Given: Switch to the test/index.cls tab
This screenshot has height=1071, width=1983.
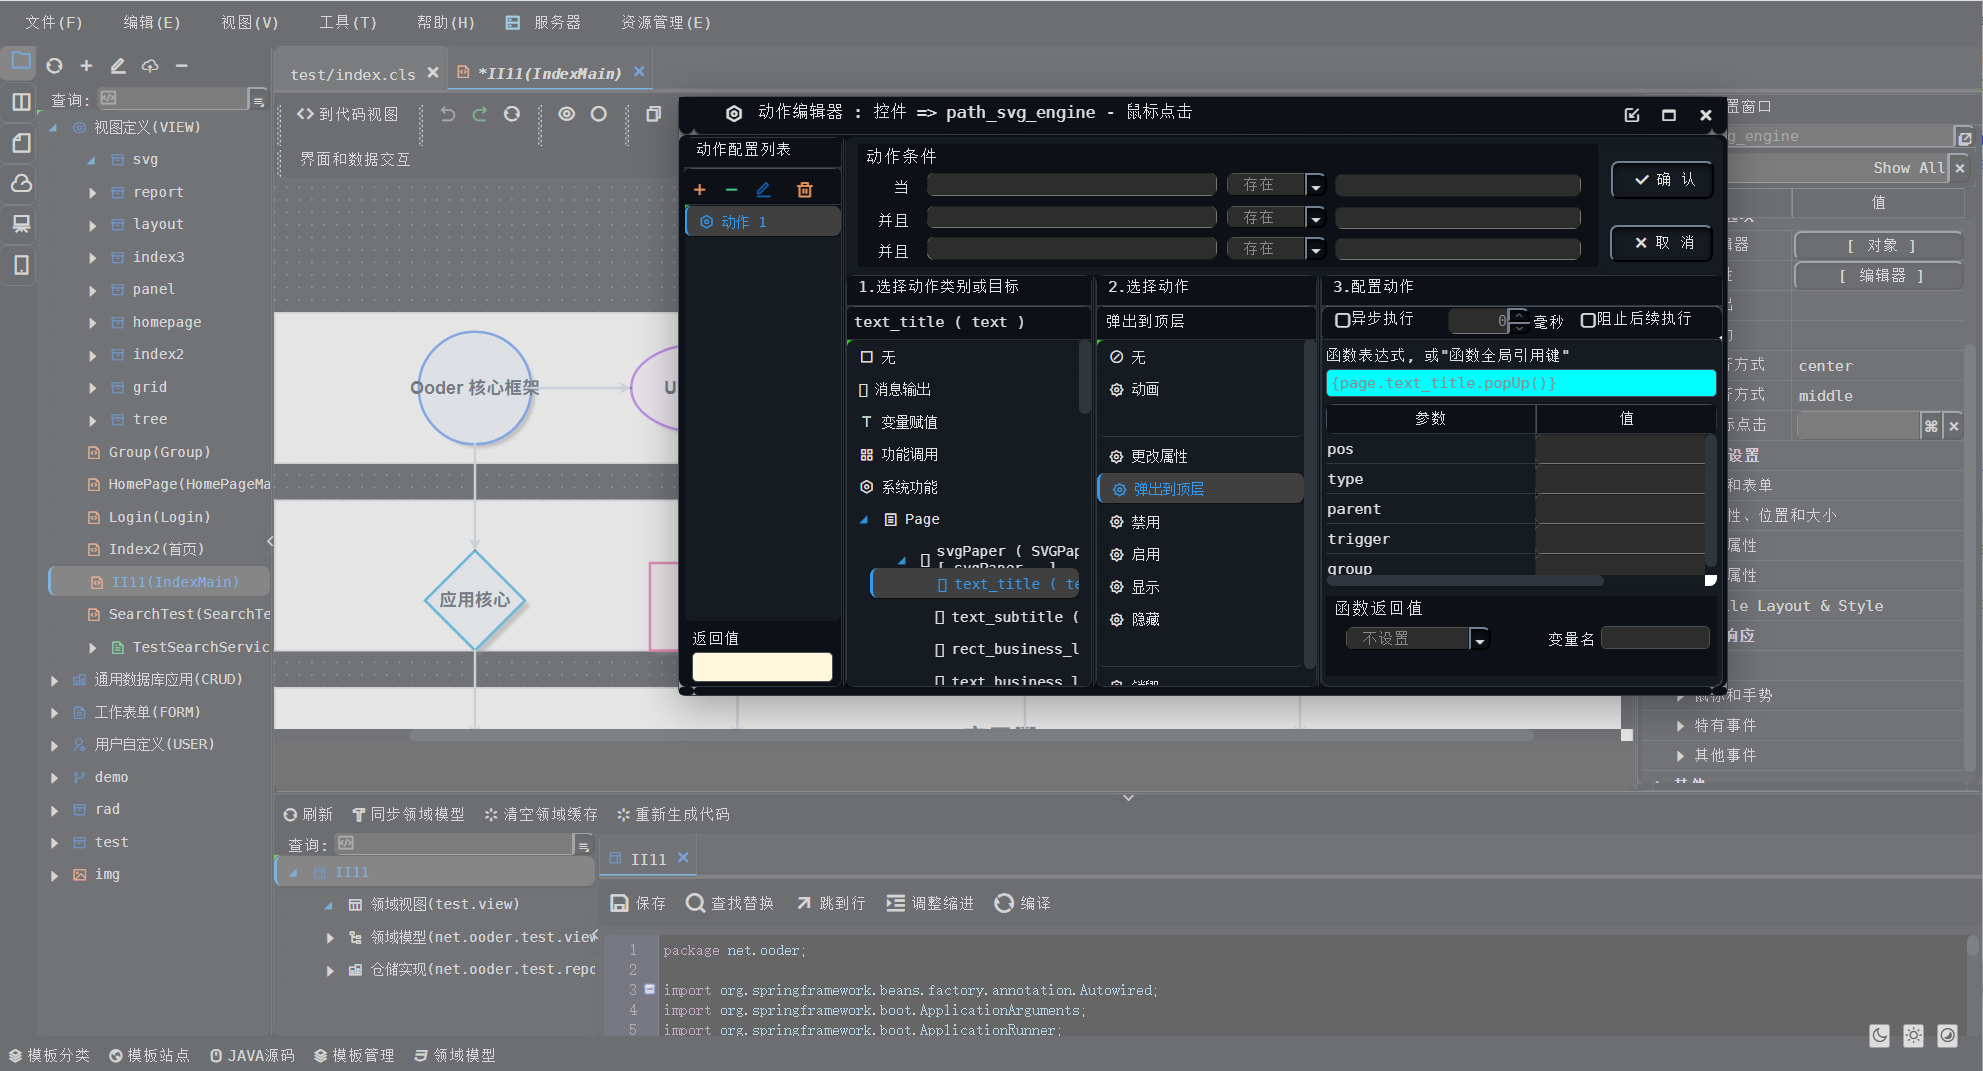Looking at the screenshot, I should tap(353, 74).
